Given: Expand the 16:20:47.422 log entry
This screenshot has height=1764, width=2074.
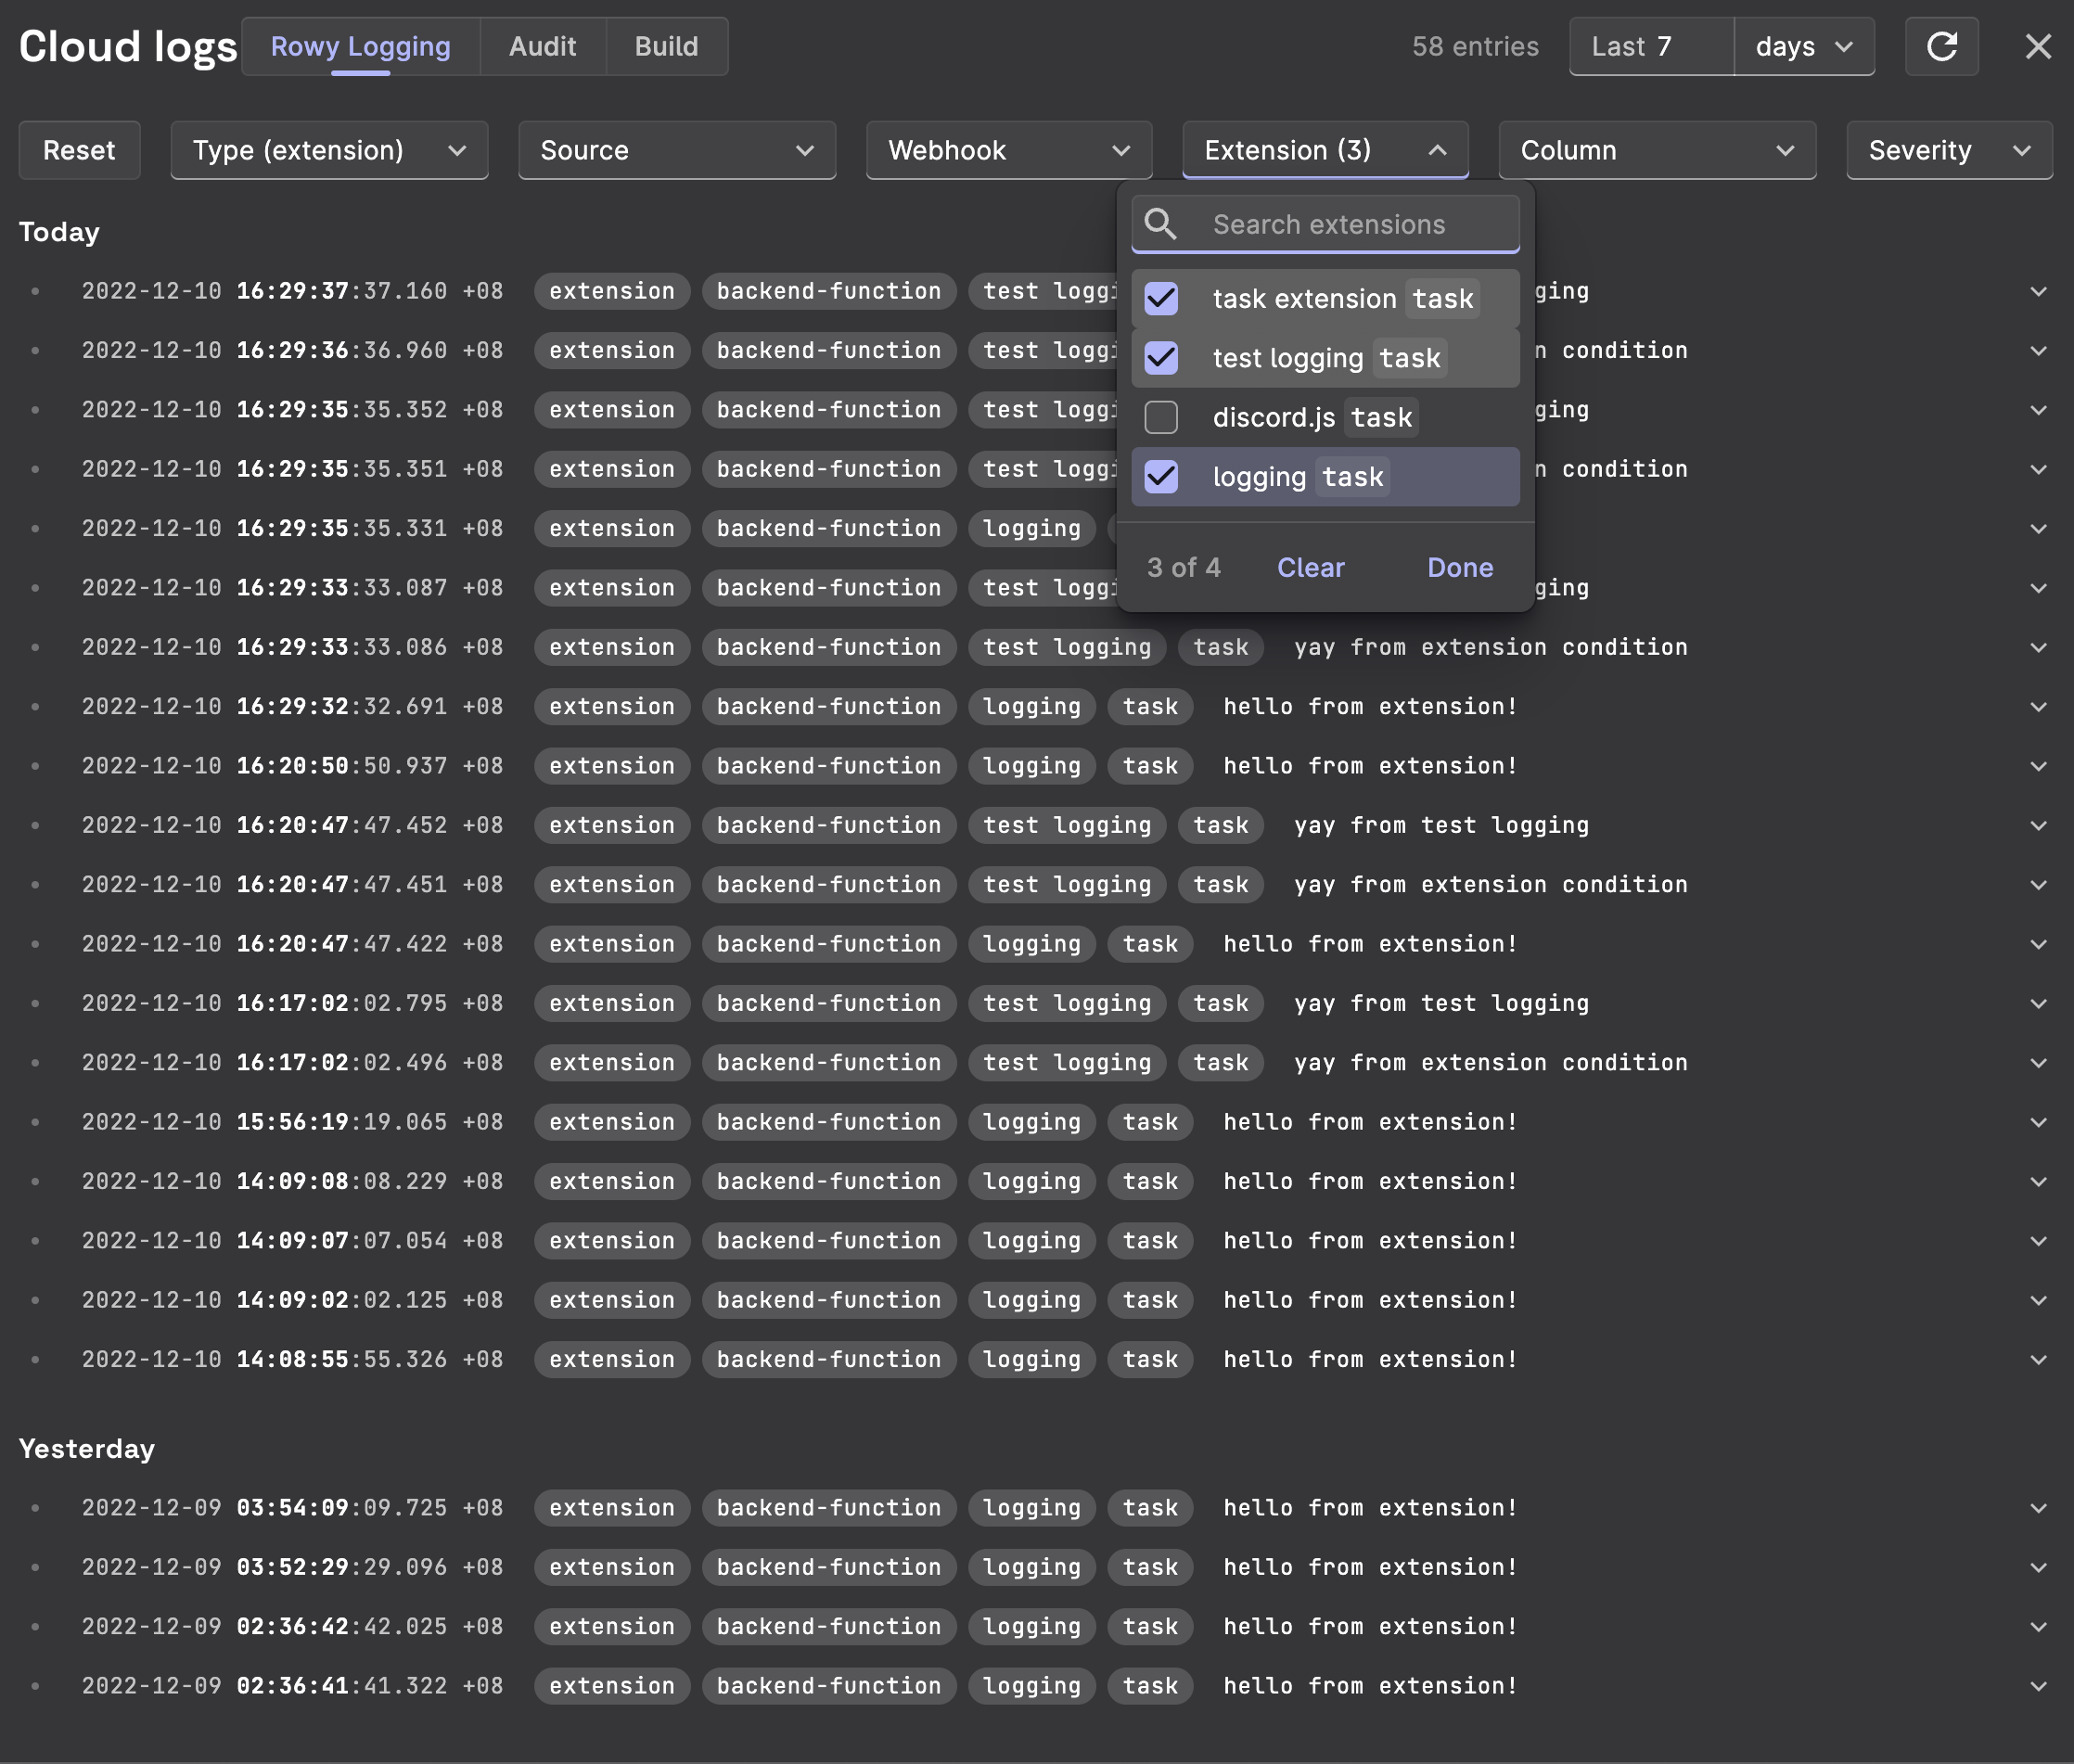Looking at the screenshot, I should tap(2038, 945).
